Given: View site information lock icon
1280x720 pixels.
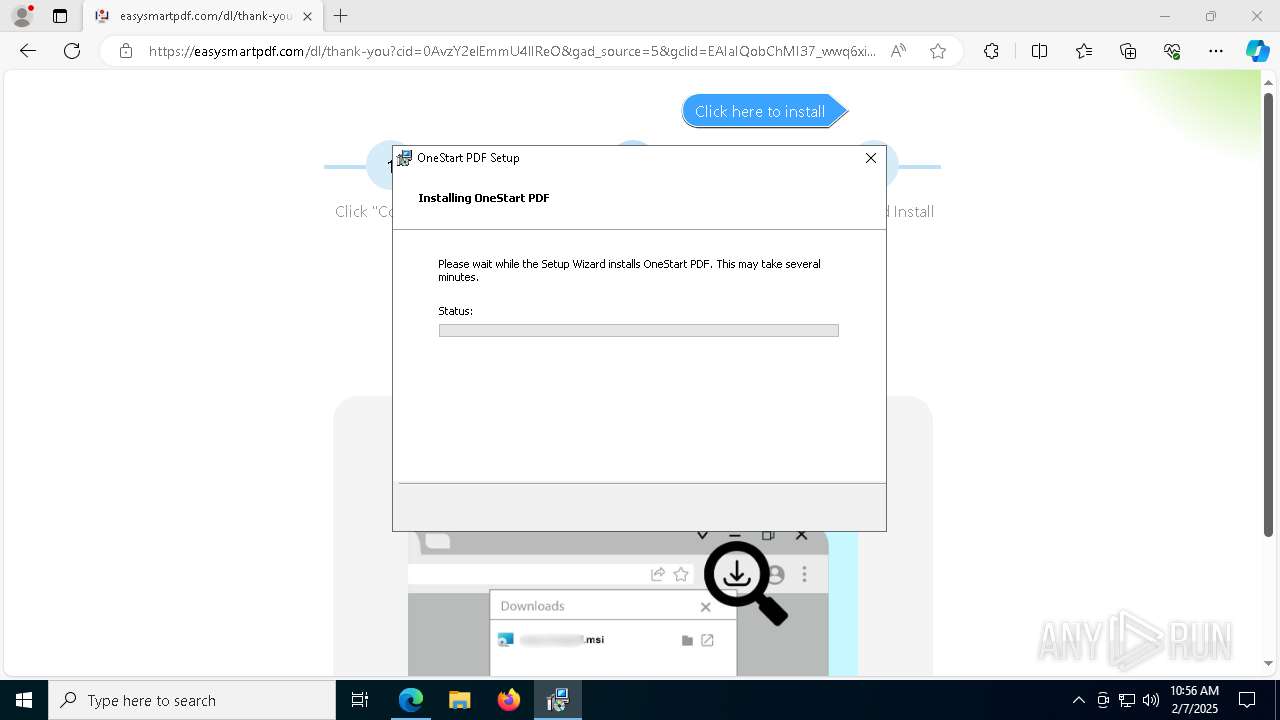Looking at the screenshot, I should point(126,51).
